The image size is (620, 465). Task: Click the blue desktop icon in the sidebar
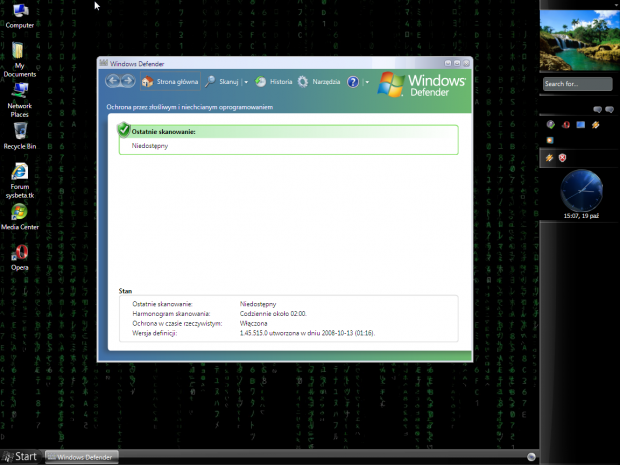pos(580,125)
